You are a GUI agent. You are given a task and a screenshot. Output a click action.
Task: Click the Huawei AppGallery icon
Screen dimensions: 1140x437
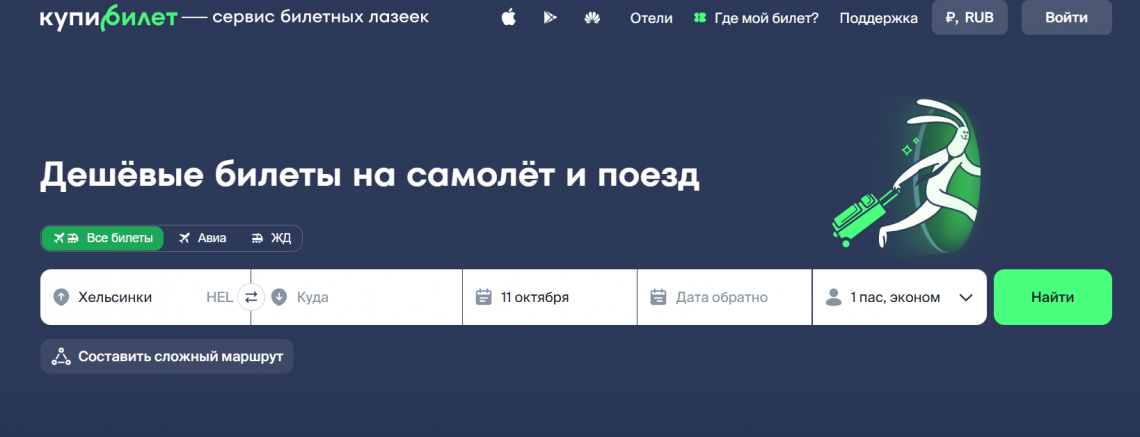click(x=591, y=18)
